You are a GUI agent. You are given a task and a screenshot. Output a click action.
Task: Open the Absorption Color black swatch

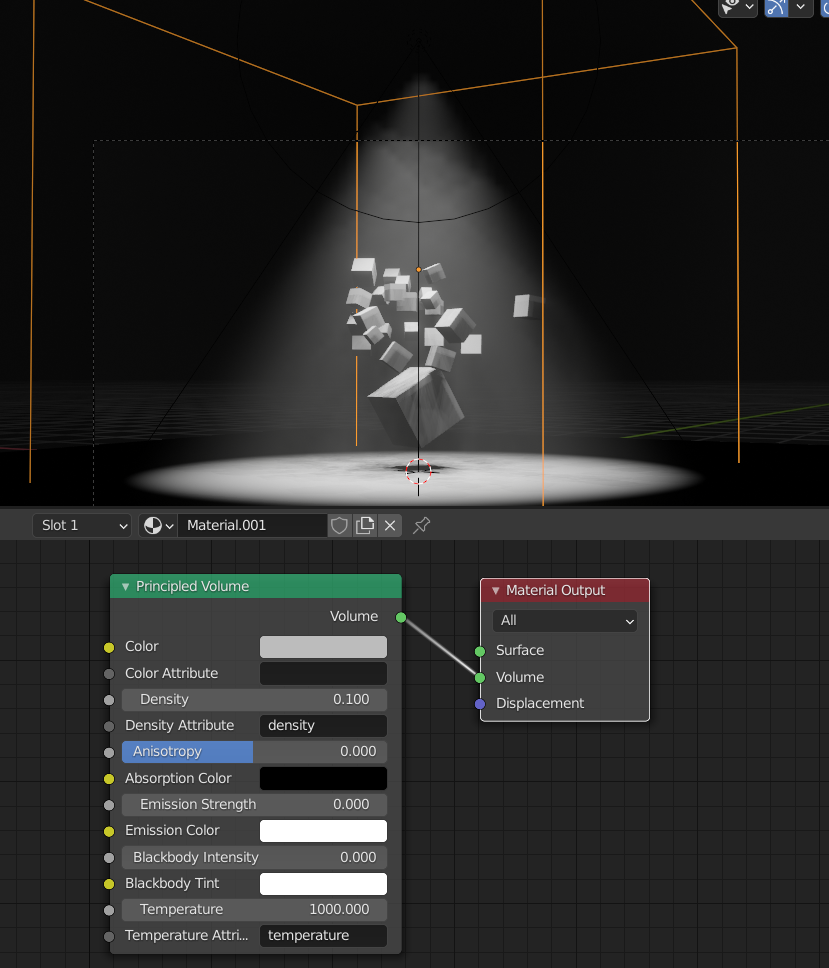[x=323, y=778]
